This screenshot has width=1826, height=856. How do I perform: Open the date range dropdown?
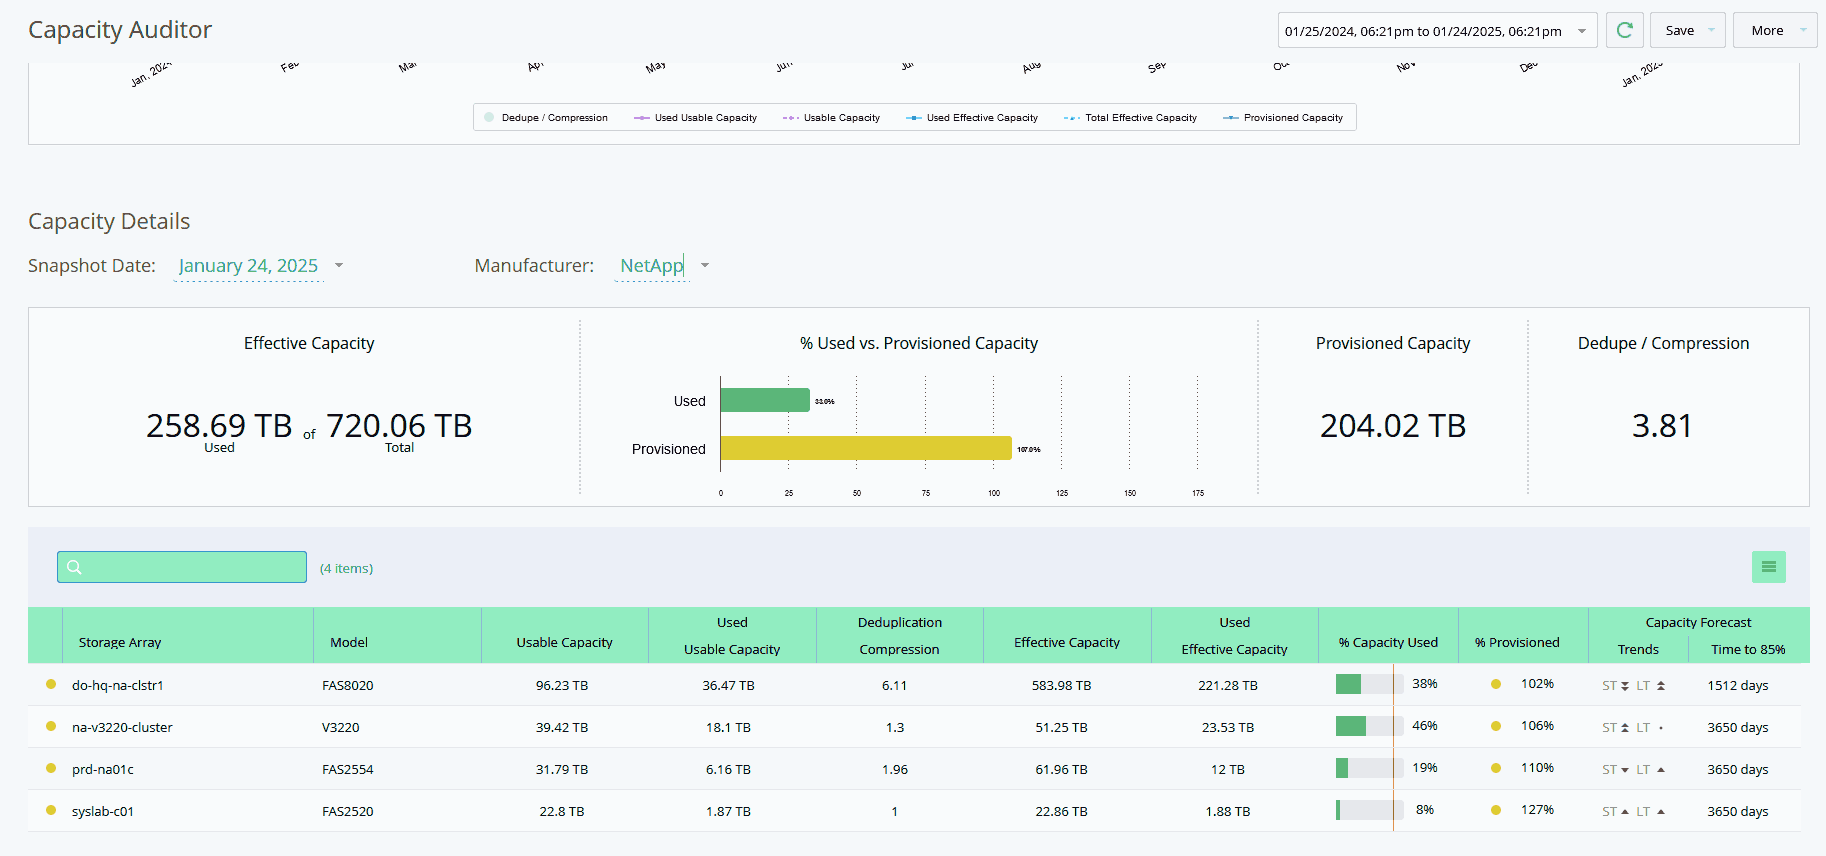tap(1437, 30)
